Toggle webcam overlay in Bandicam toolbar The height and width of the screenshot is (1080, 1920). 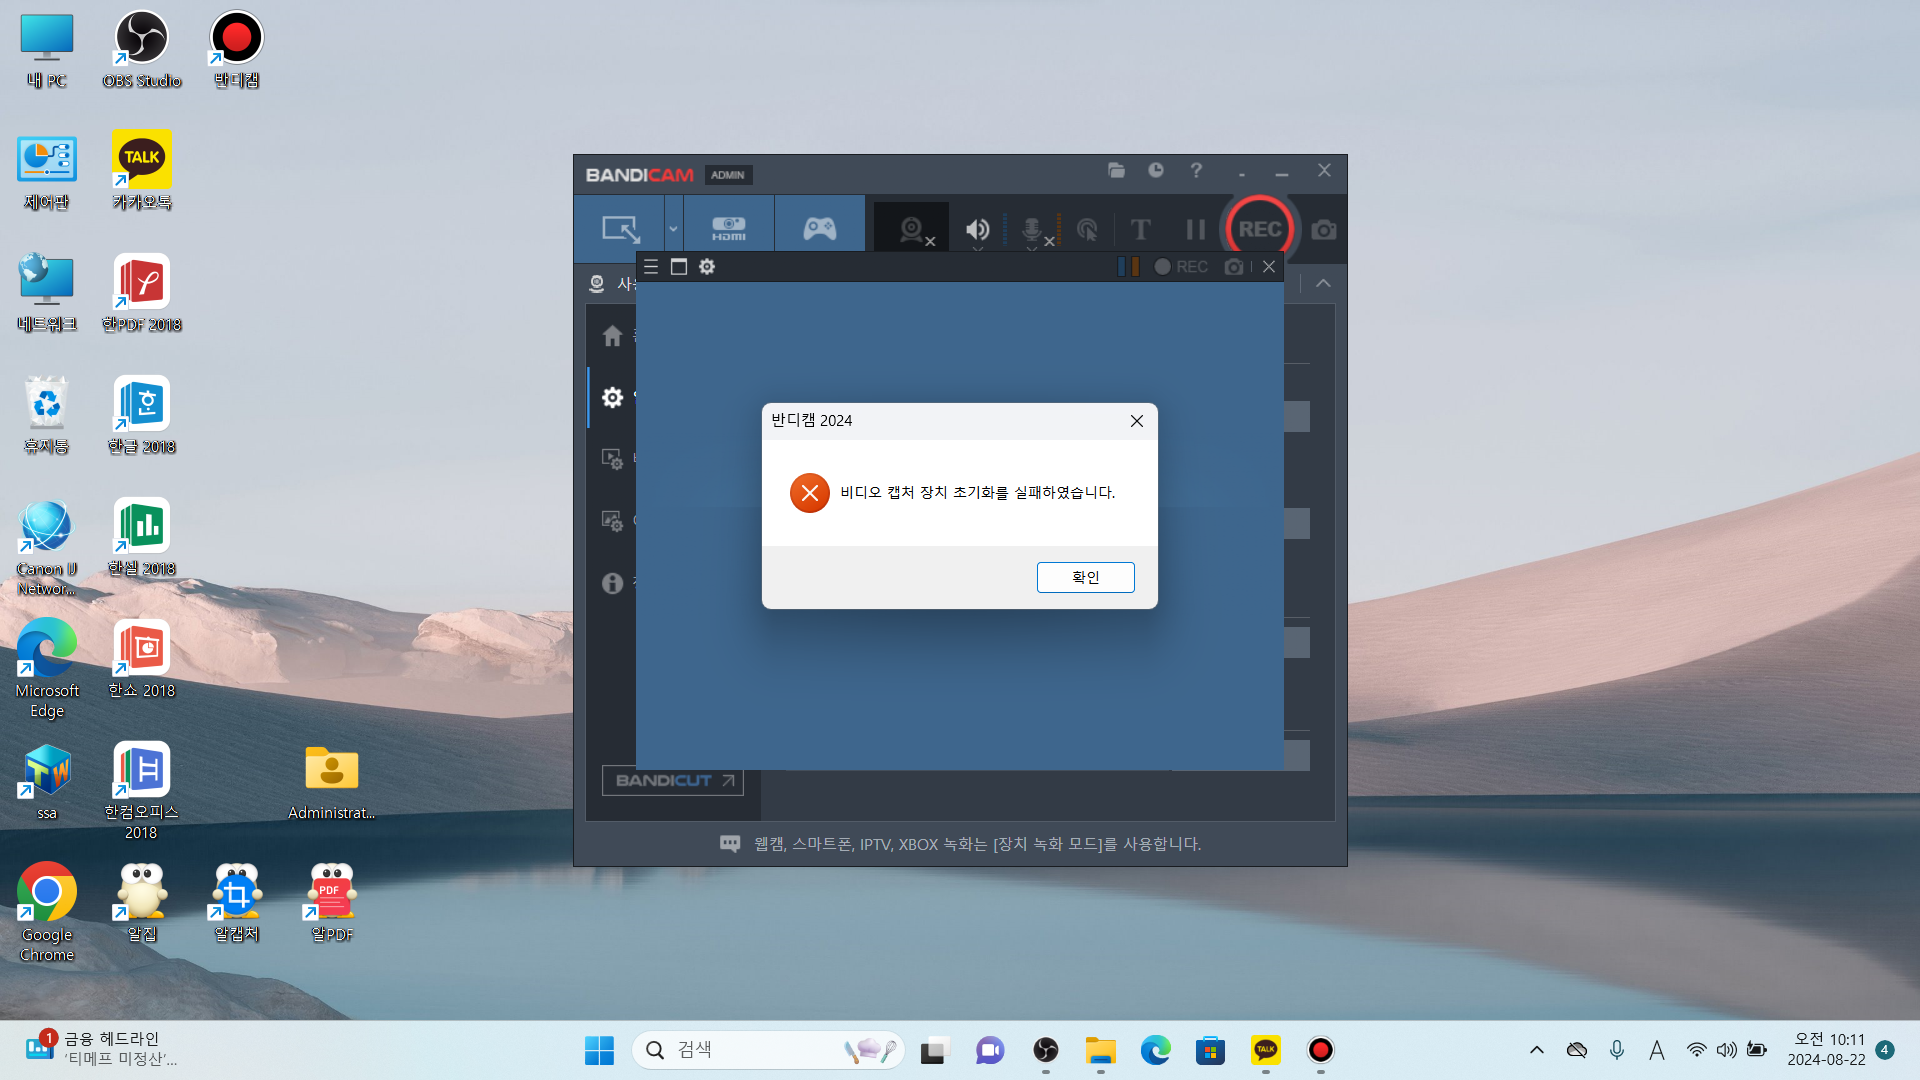(x=912, y=229)
